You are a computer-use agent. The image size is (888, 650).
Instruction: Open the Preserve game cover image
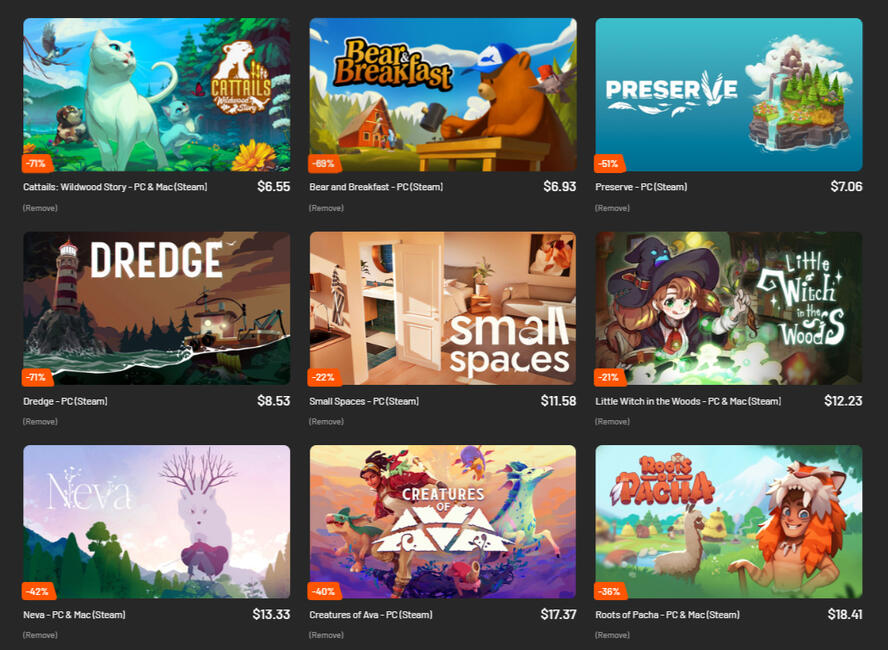coord(729,95)
